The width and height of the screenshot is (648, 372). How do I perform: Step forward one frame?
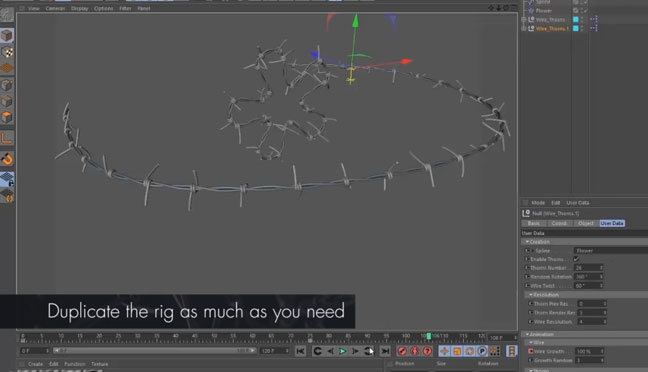pos(355,351)
